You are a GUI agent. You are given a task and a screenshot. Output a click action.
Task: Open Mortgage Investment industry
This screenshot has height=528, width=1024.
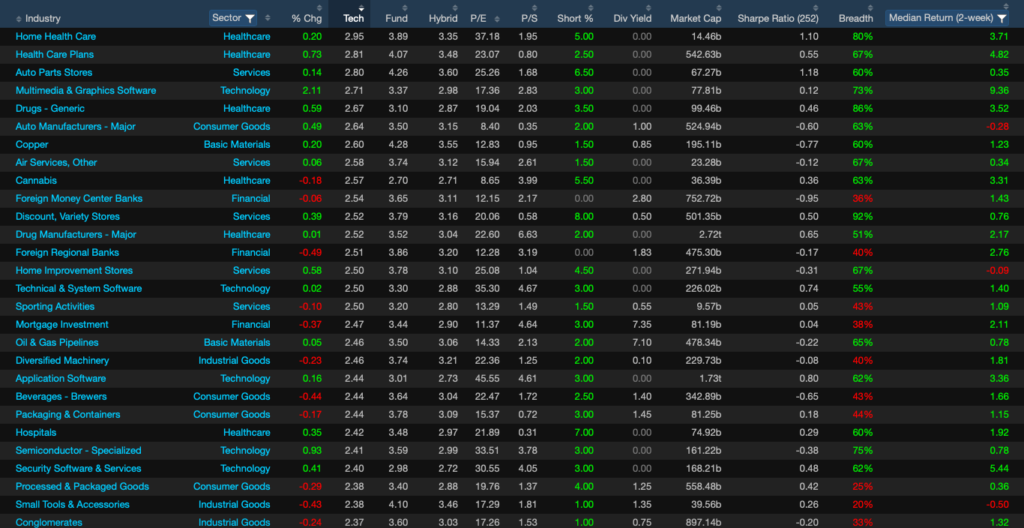click(x=61, y=324)
